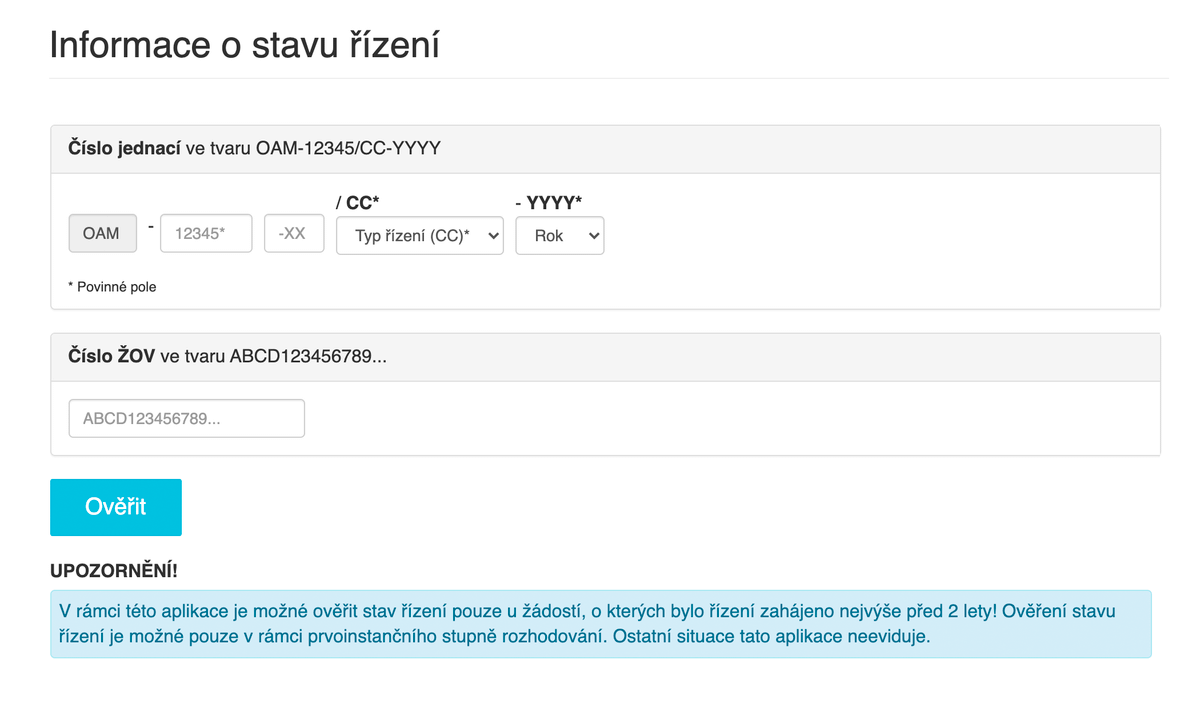Click the Číslo jednací panel header text

click(x=254, y=149)
